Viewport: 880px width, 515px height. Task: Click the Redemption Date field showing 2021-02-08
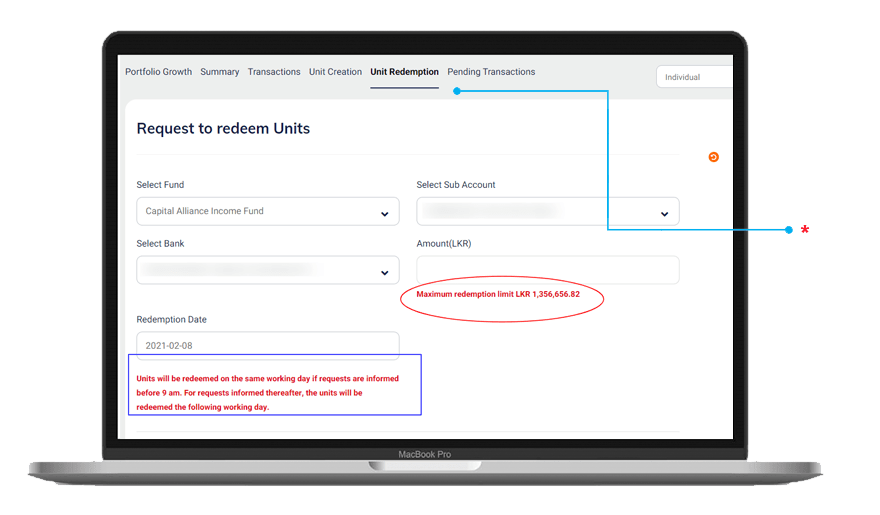pos(268,345)
